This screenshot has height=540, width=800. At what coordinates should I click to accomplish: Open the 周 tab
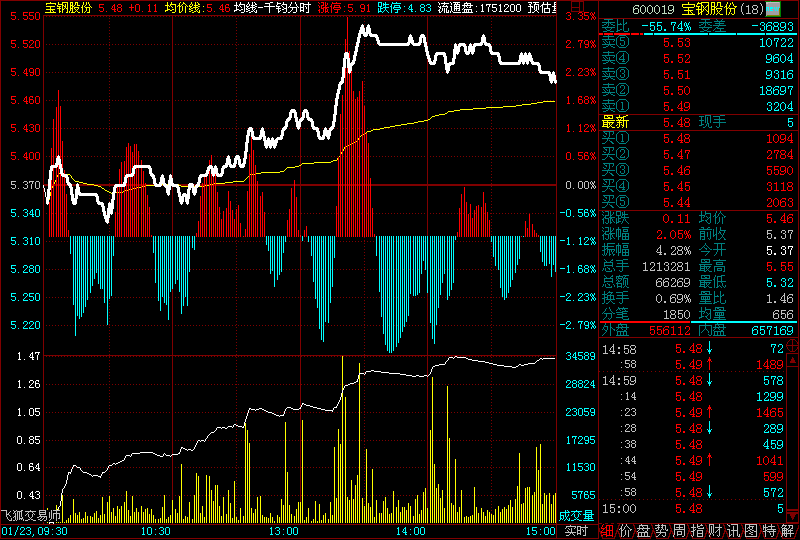pyautogui.click(x=679, y=531)
